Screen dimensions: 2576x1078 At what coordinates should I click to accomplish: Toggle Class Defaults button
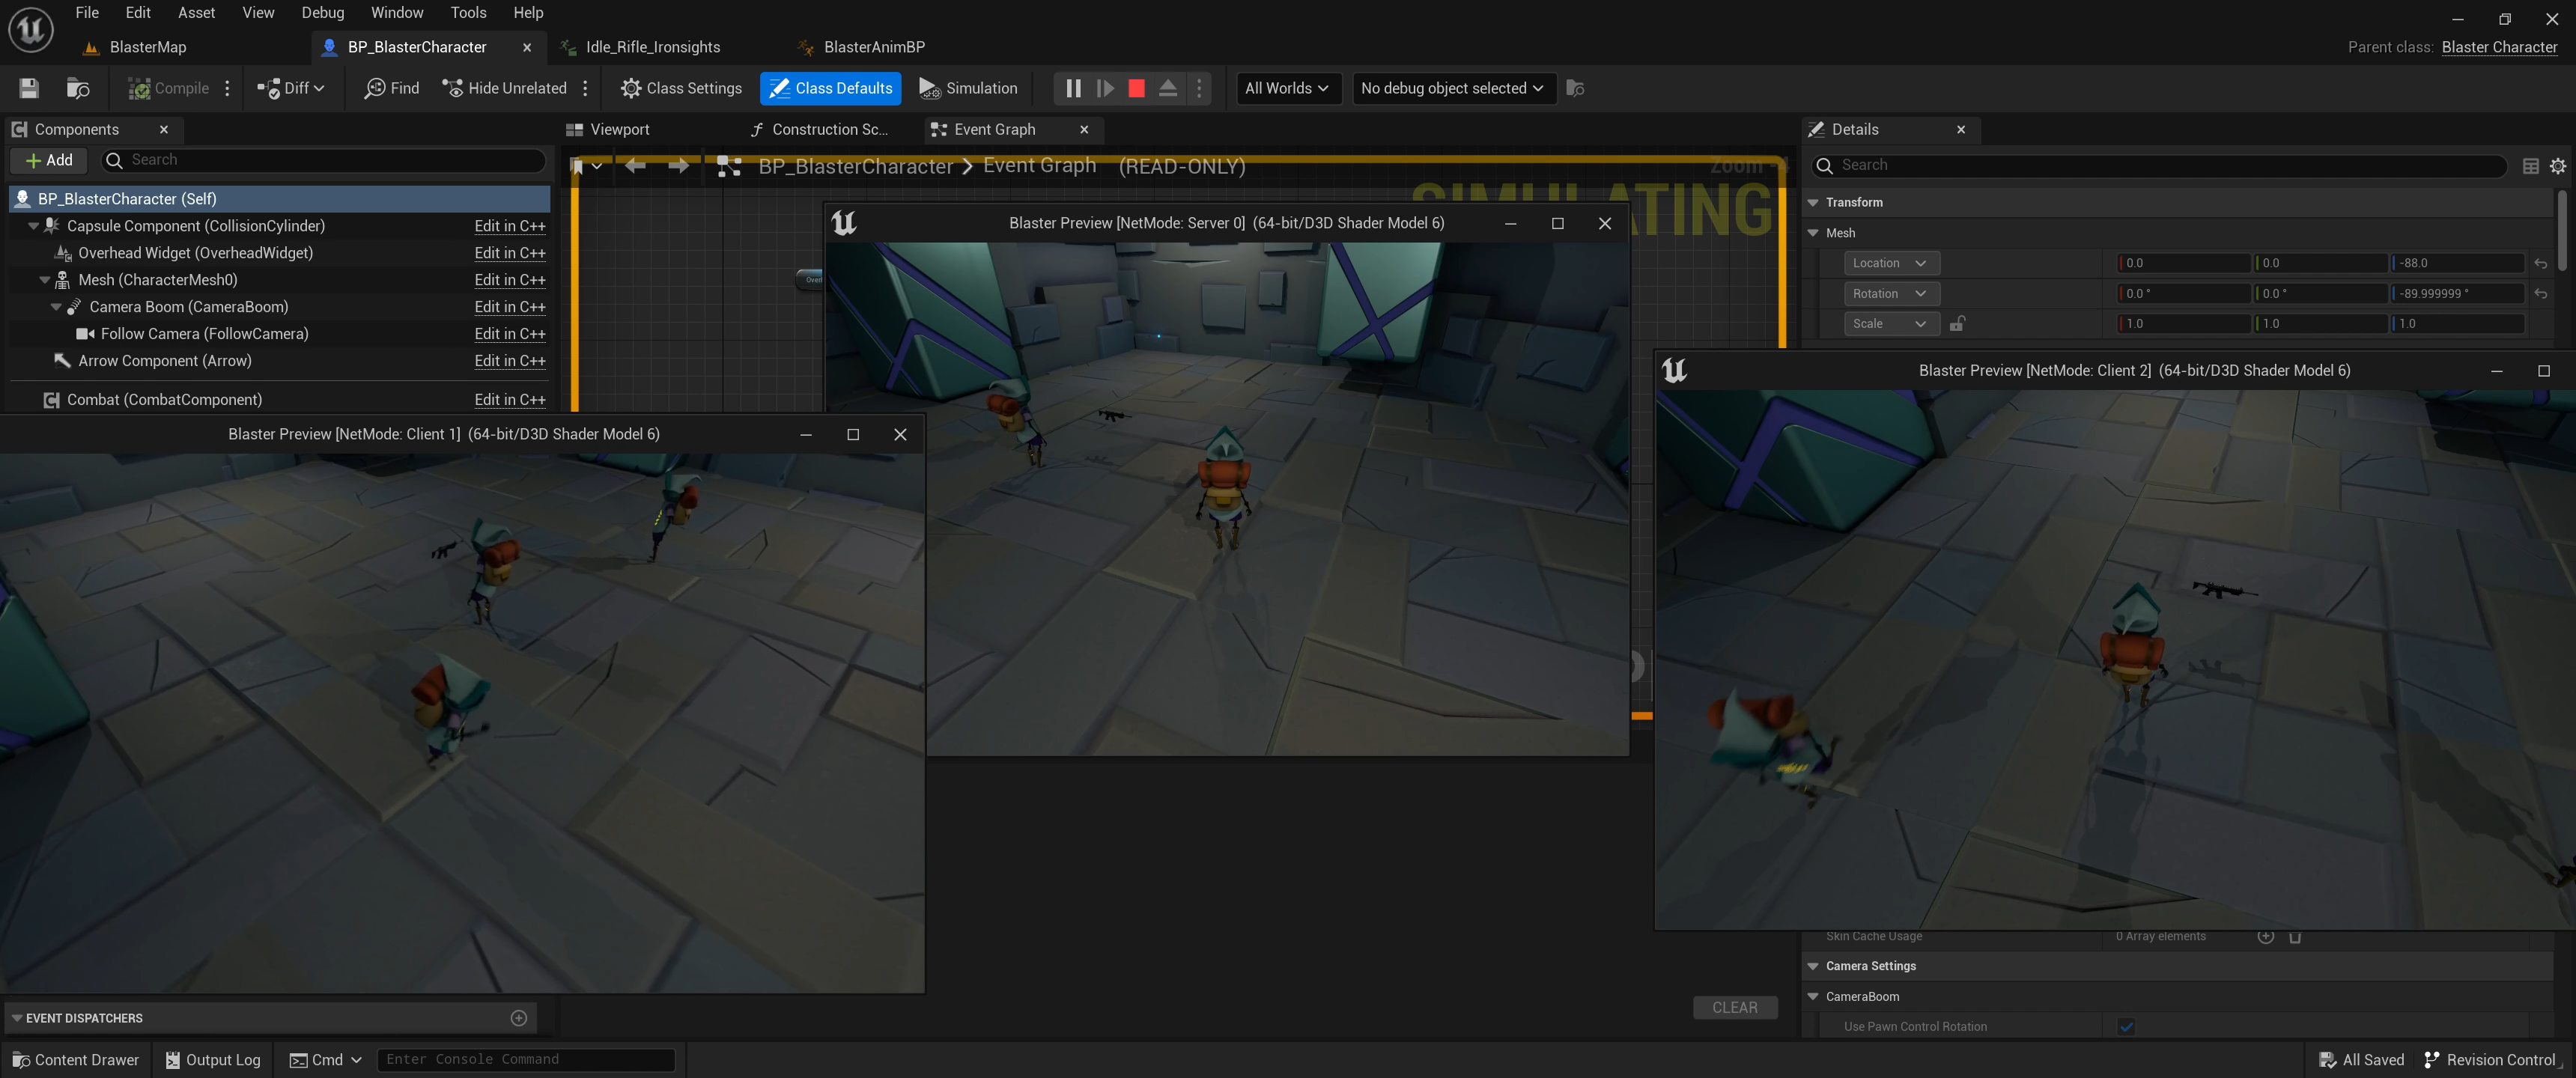[830, 88]
